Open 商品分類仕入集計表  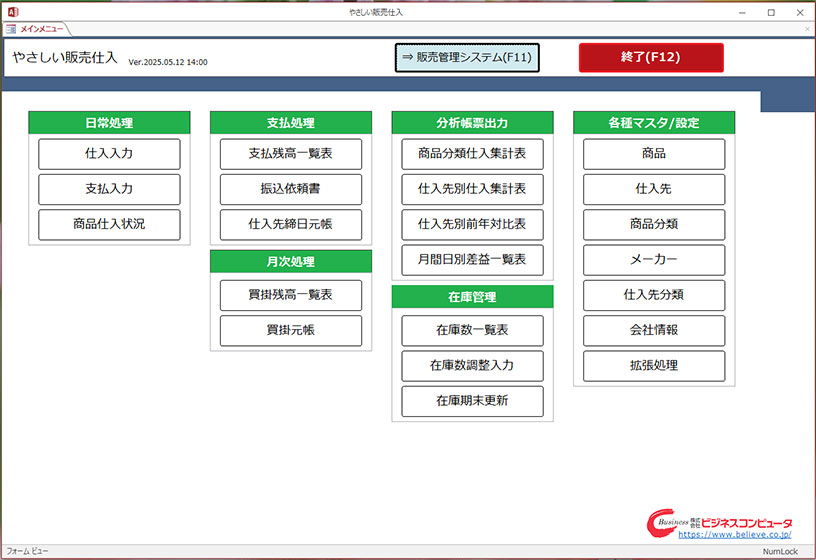point(472,154)
